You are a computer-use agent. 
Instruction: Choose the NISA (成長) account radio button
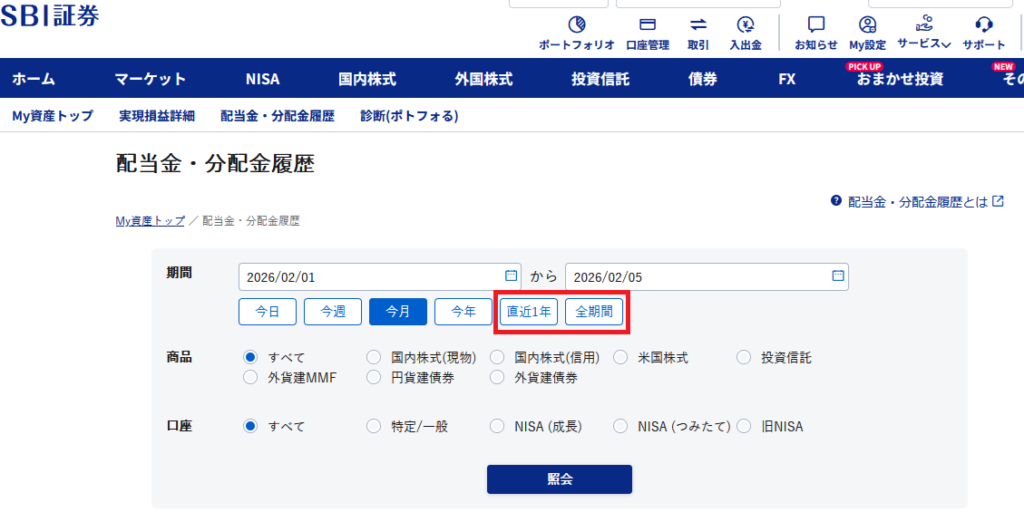[497, 426]
